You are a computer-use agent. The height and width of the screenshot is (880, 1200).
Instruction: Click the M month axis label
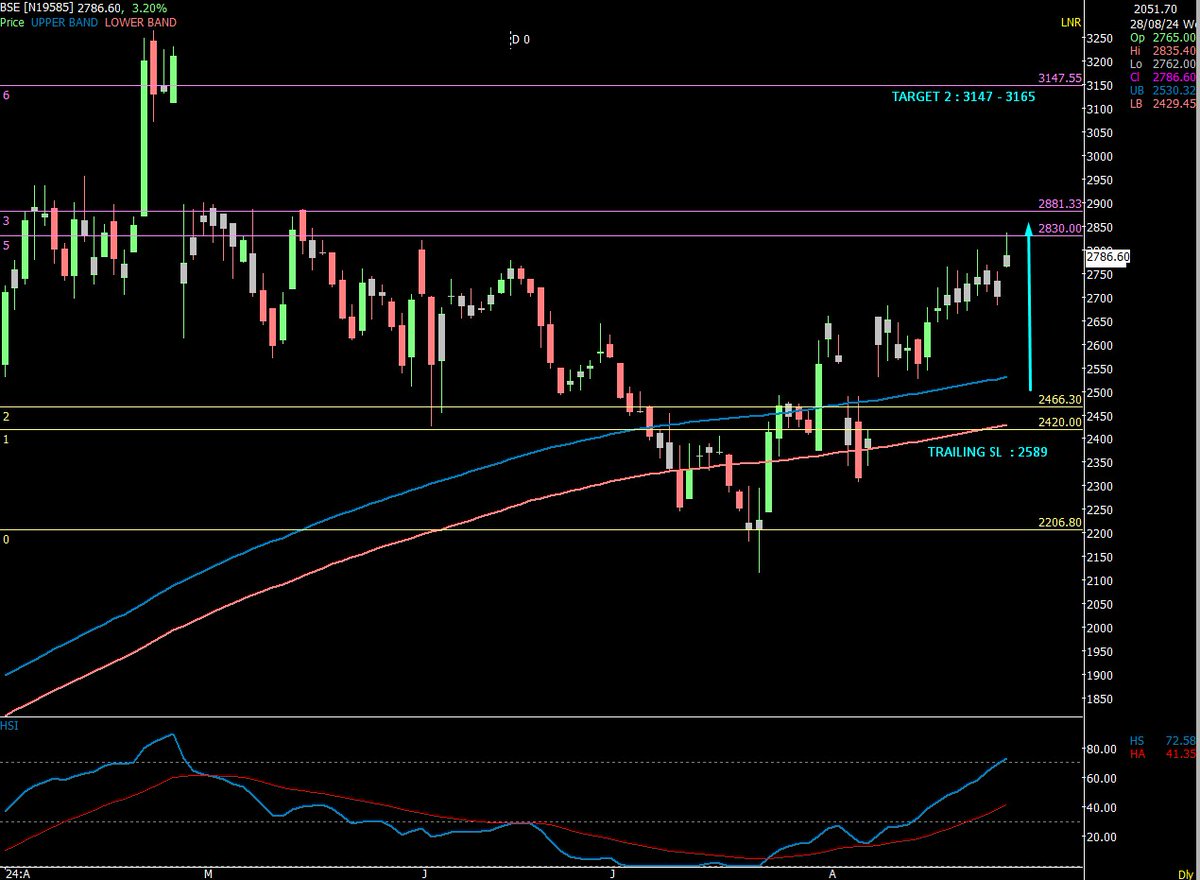208,874
